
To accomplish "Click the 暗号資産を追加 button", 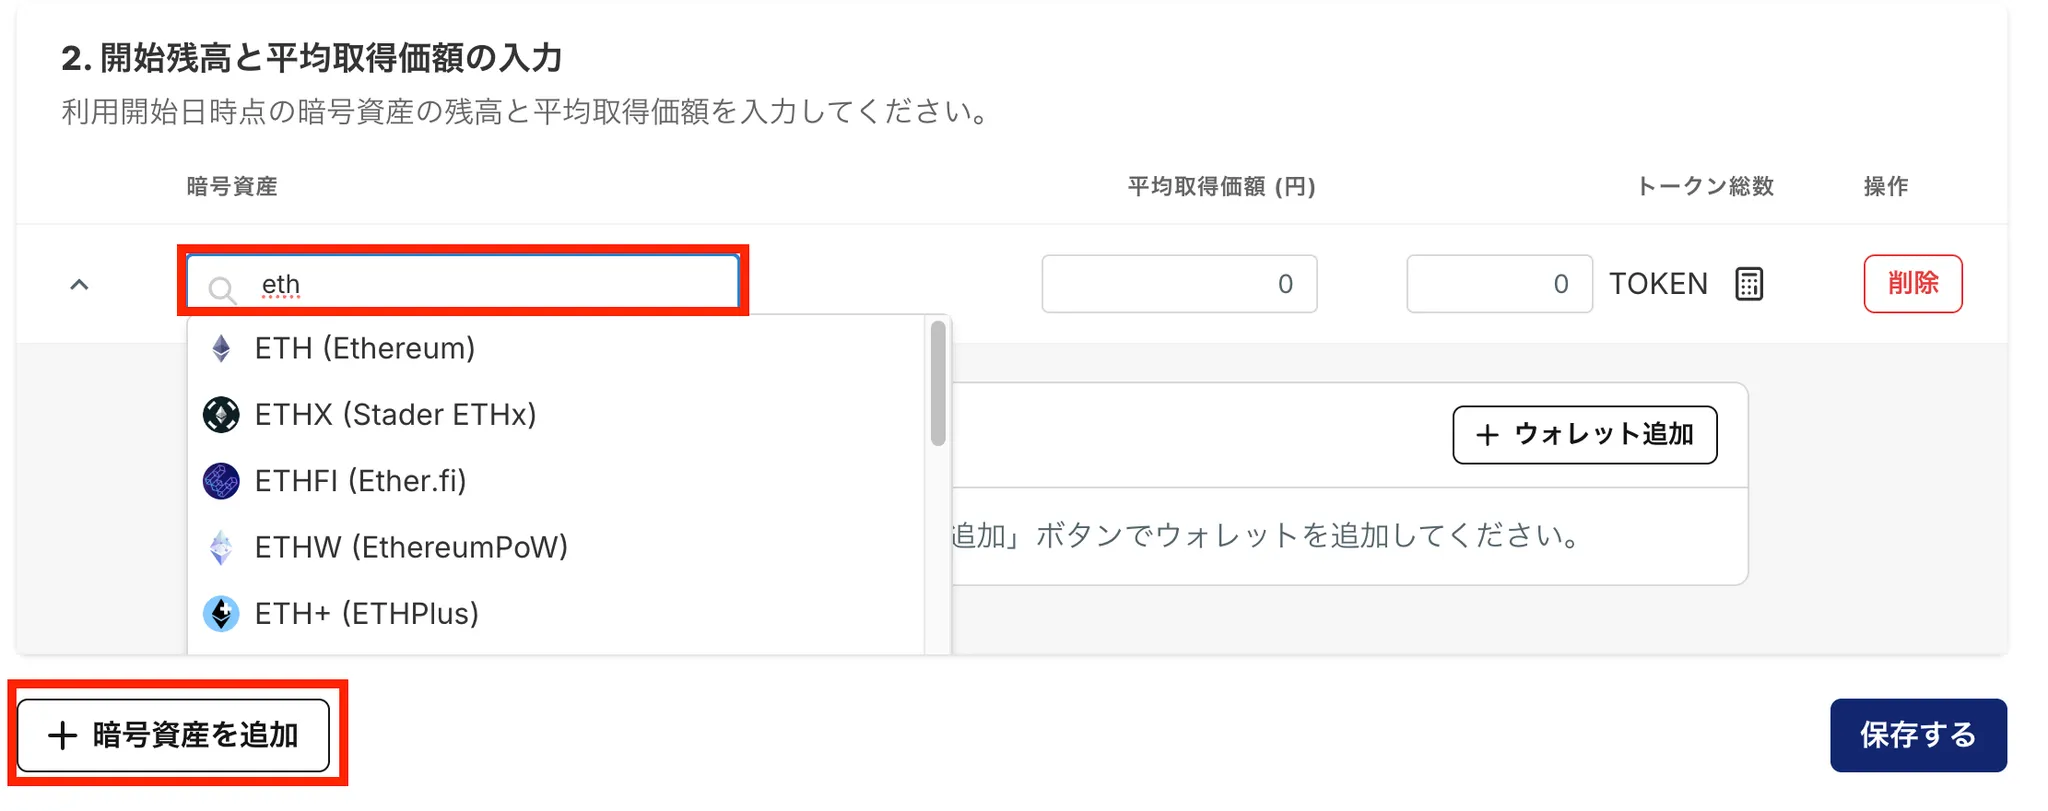I will [x=174, y=735].
